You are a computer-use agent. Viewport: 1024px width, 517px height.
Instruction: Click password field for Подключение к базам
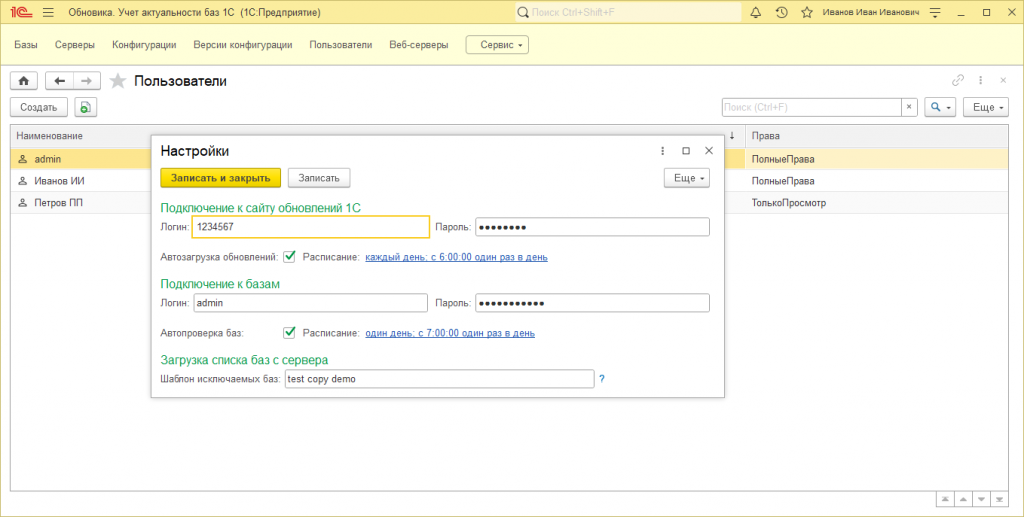click(592, 303)
